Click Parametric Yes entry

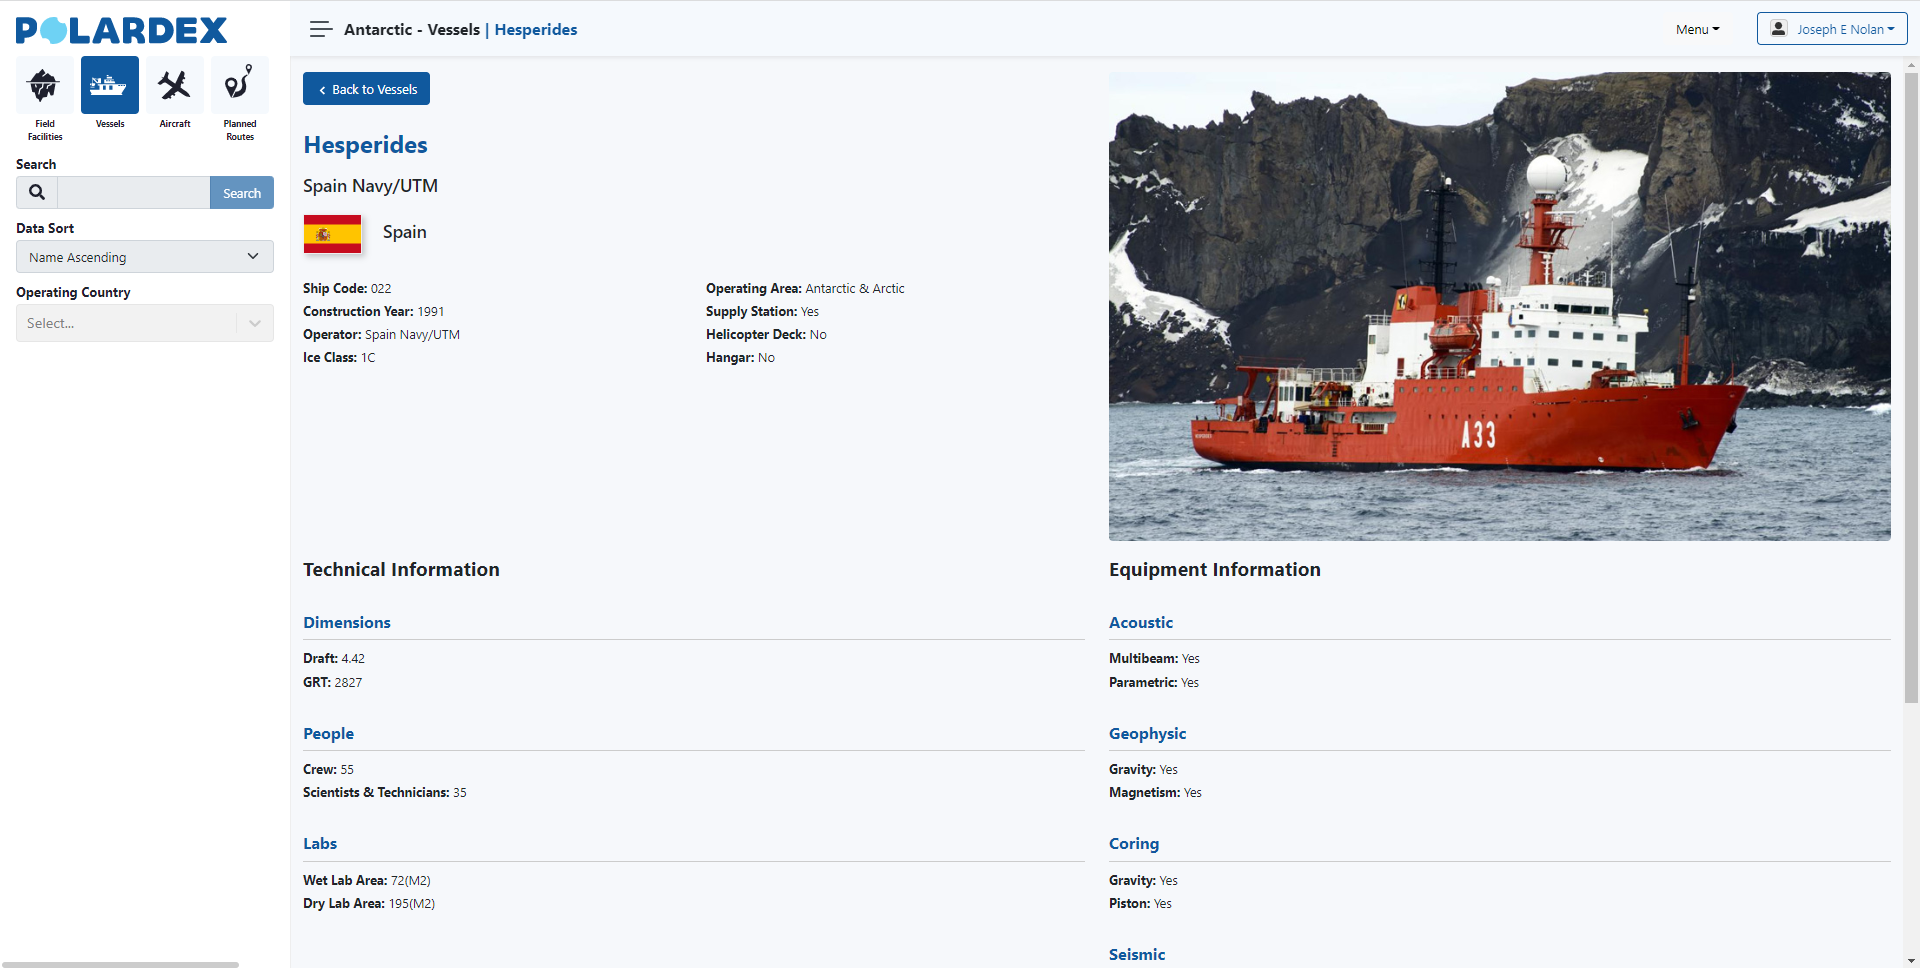tap(1154, 683)
